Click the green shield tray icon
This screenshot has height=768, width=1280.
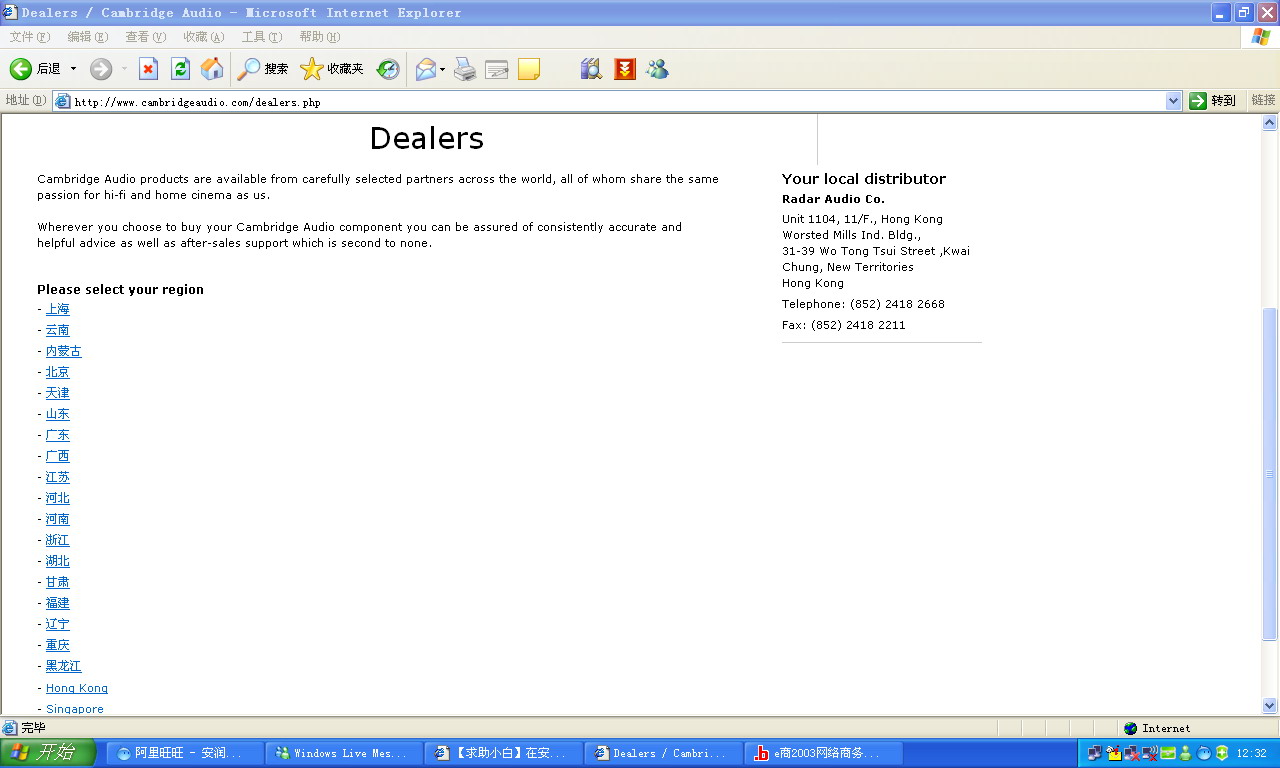[x=1222, y=754]
